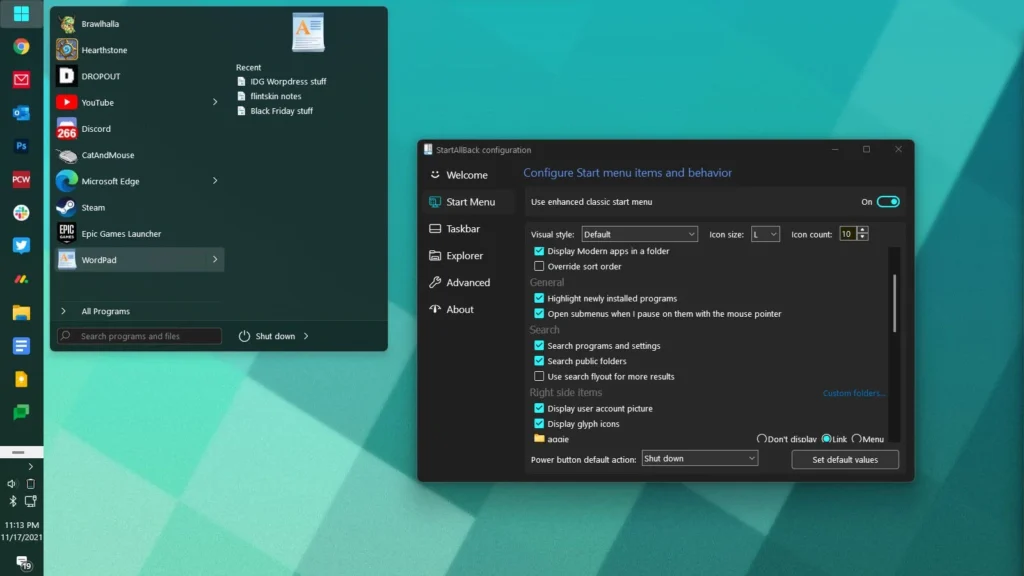Switch to the Taskbar settings section
The image size is (1024, 576).
tap(462, 229)
